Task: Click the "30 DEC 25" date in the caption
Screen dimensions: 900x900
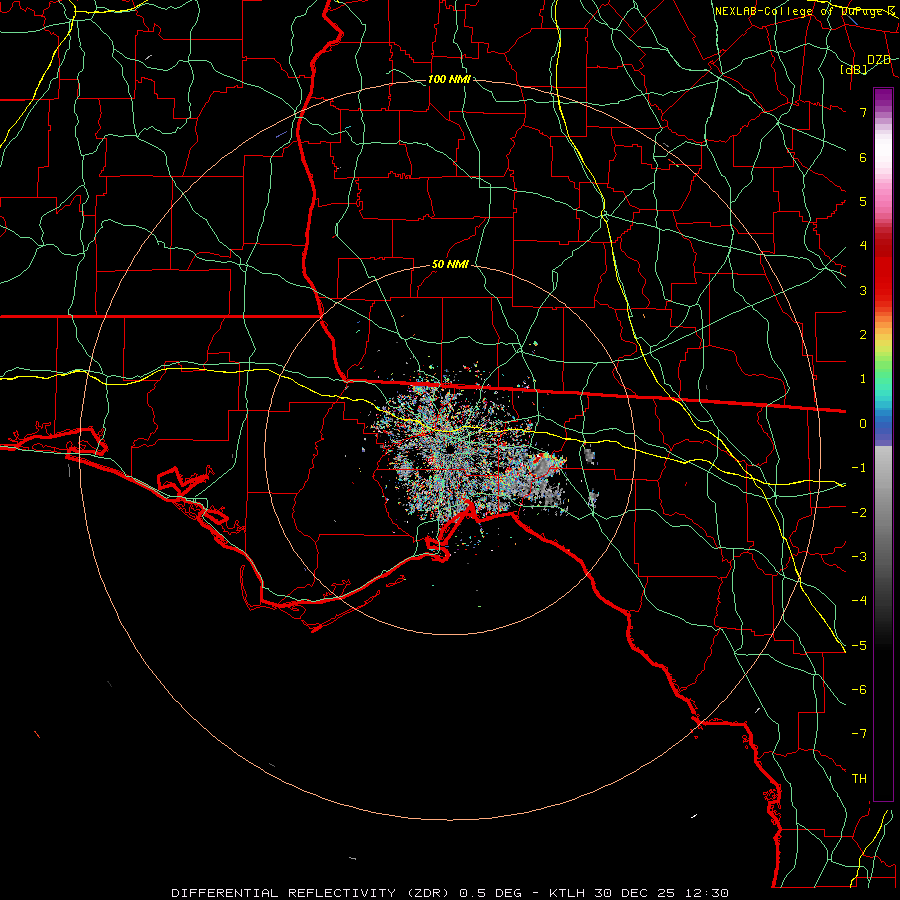Action: (x=634, y=893)
